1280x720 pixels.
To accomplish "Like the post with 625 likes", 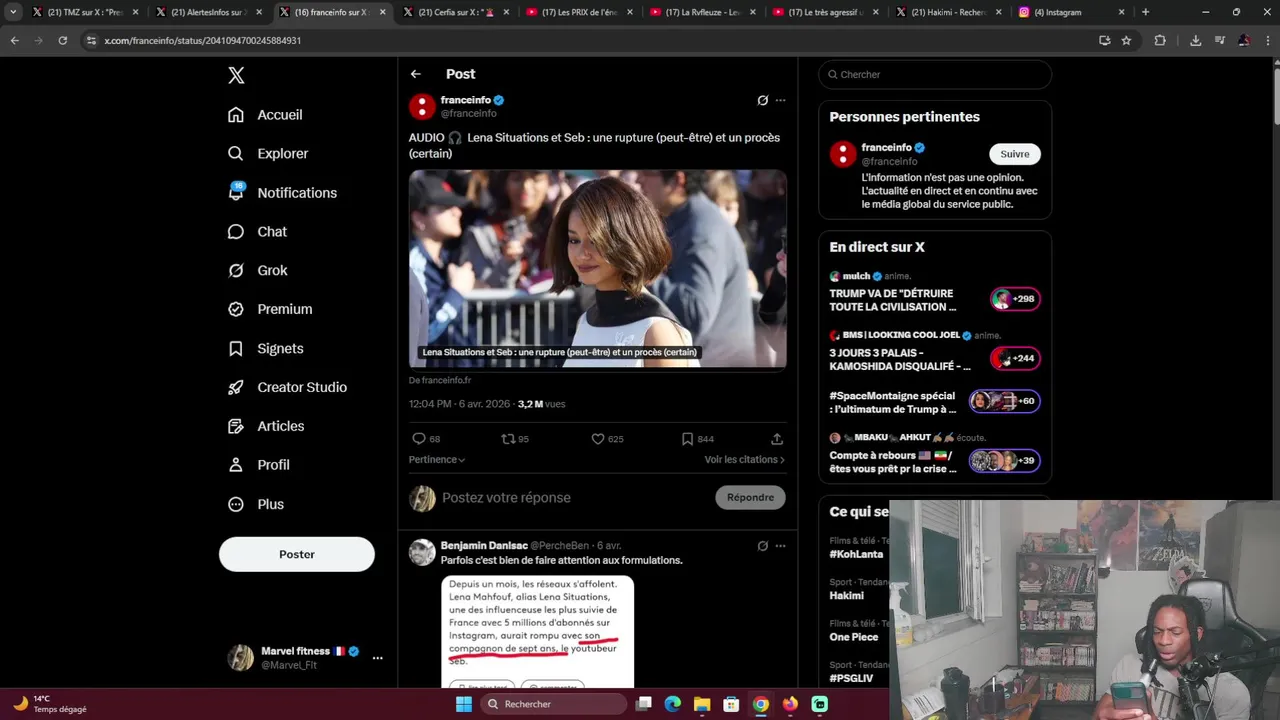I will point(607,439).
